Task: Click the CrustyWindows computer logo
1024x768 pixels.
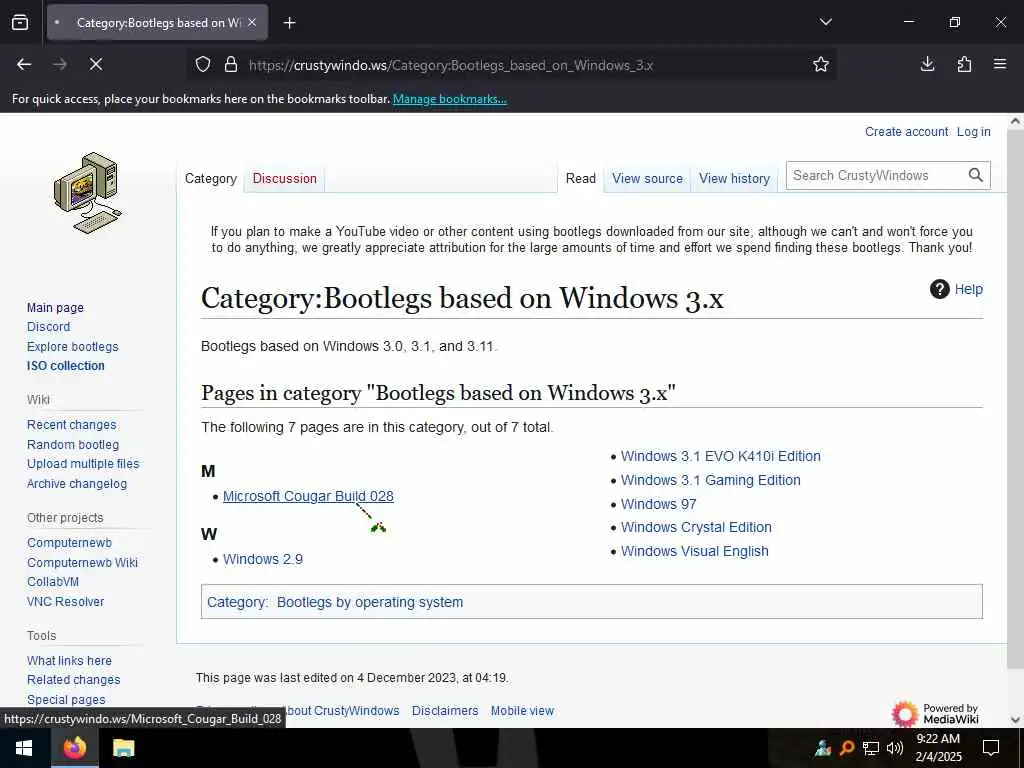Action: (x=88, y=193)
